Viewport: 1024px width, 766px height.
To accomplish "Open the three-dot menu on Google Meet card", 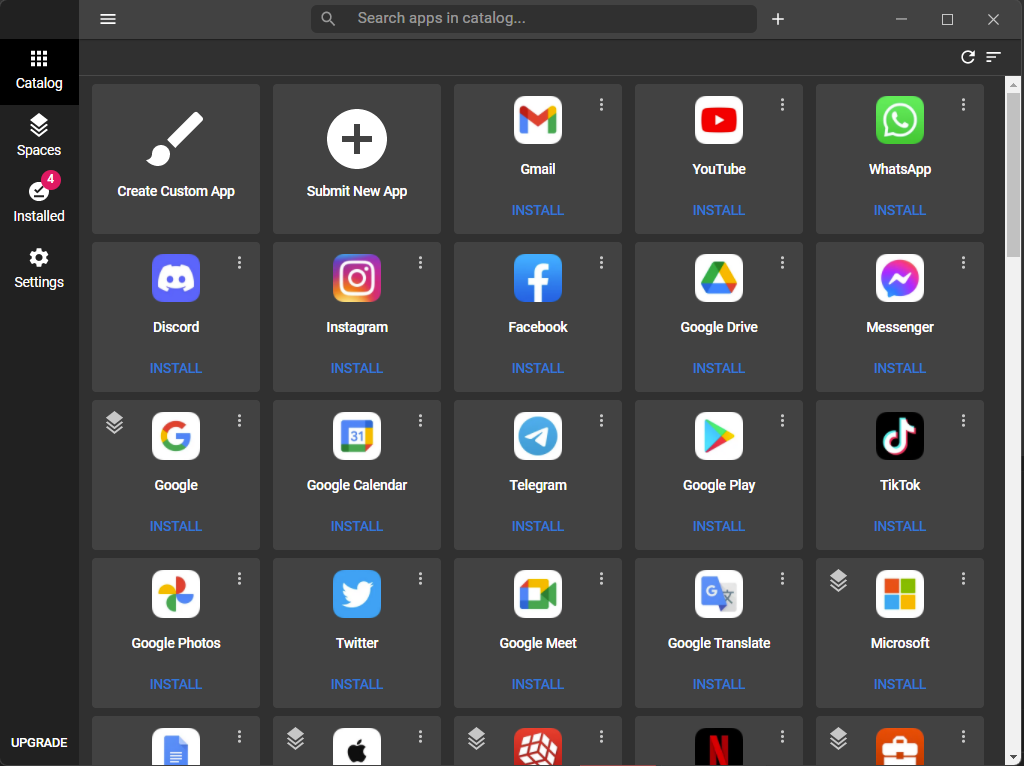I will pyautogui.click(x=601, y=579).
